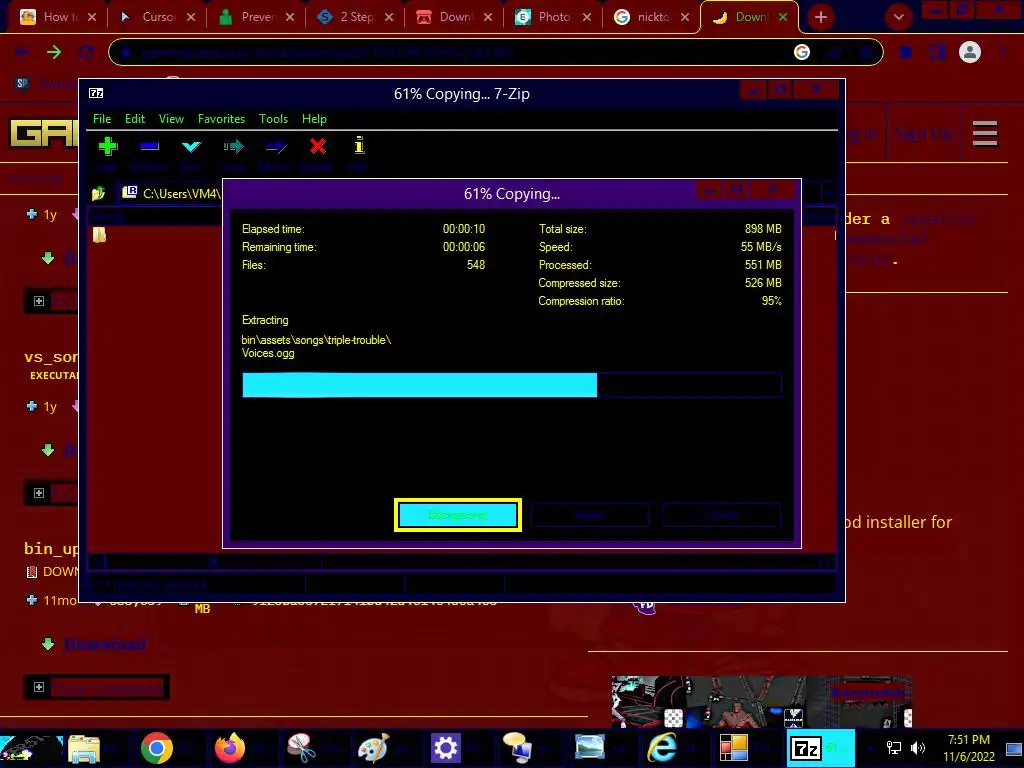Click the volume speaker icon in system tray

click(x=918, y=748)
